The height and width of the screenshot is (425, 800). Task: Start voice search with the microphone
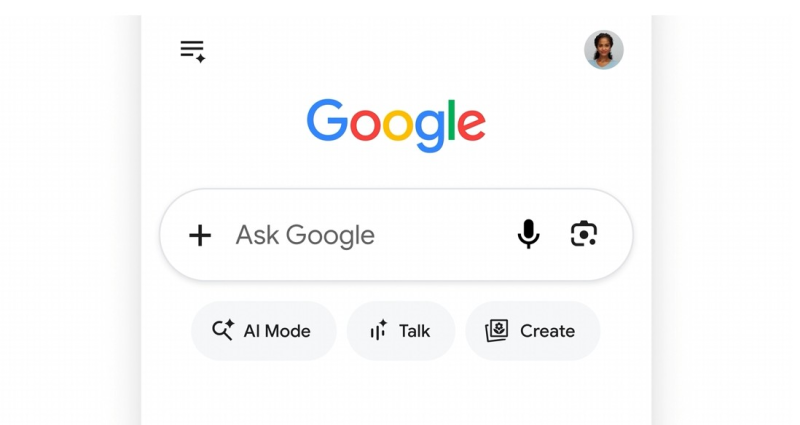coord(529,234)
